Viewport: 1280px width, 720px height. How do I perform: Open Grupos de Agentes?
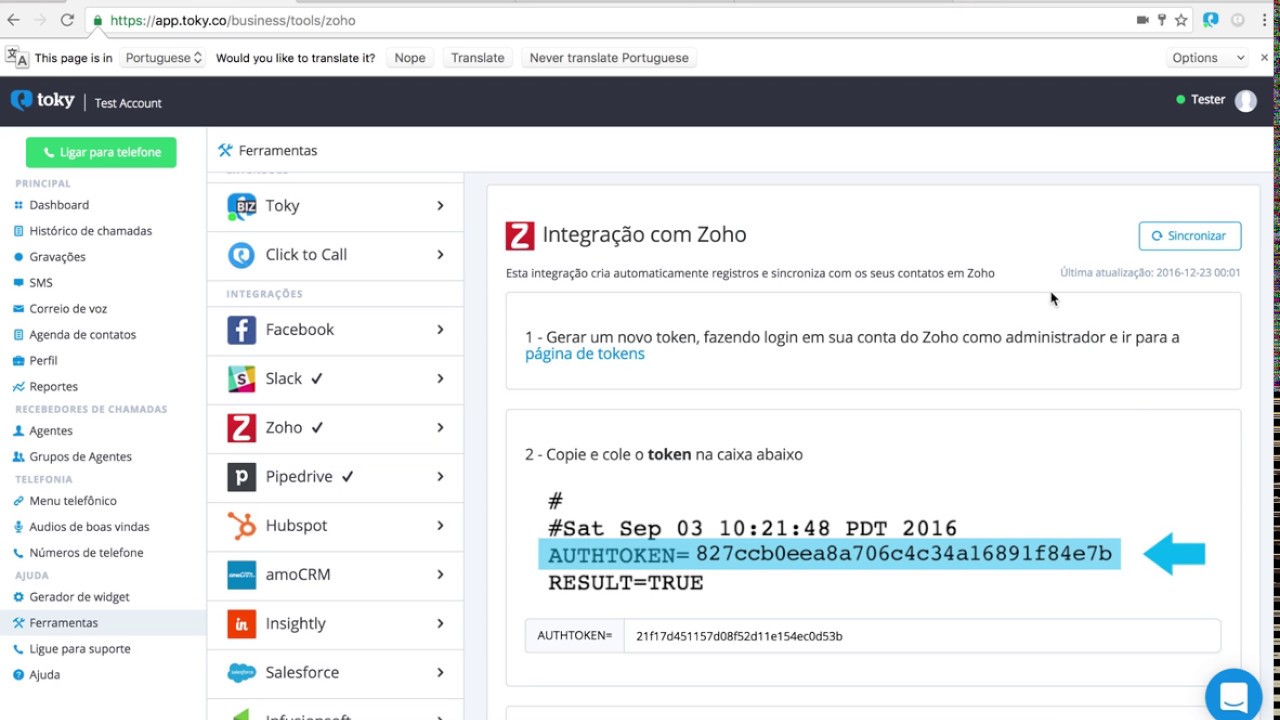pyautogui.click(x=80, y=457)
